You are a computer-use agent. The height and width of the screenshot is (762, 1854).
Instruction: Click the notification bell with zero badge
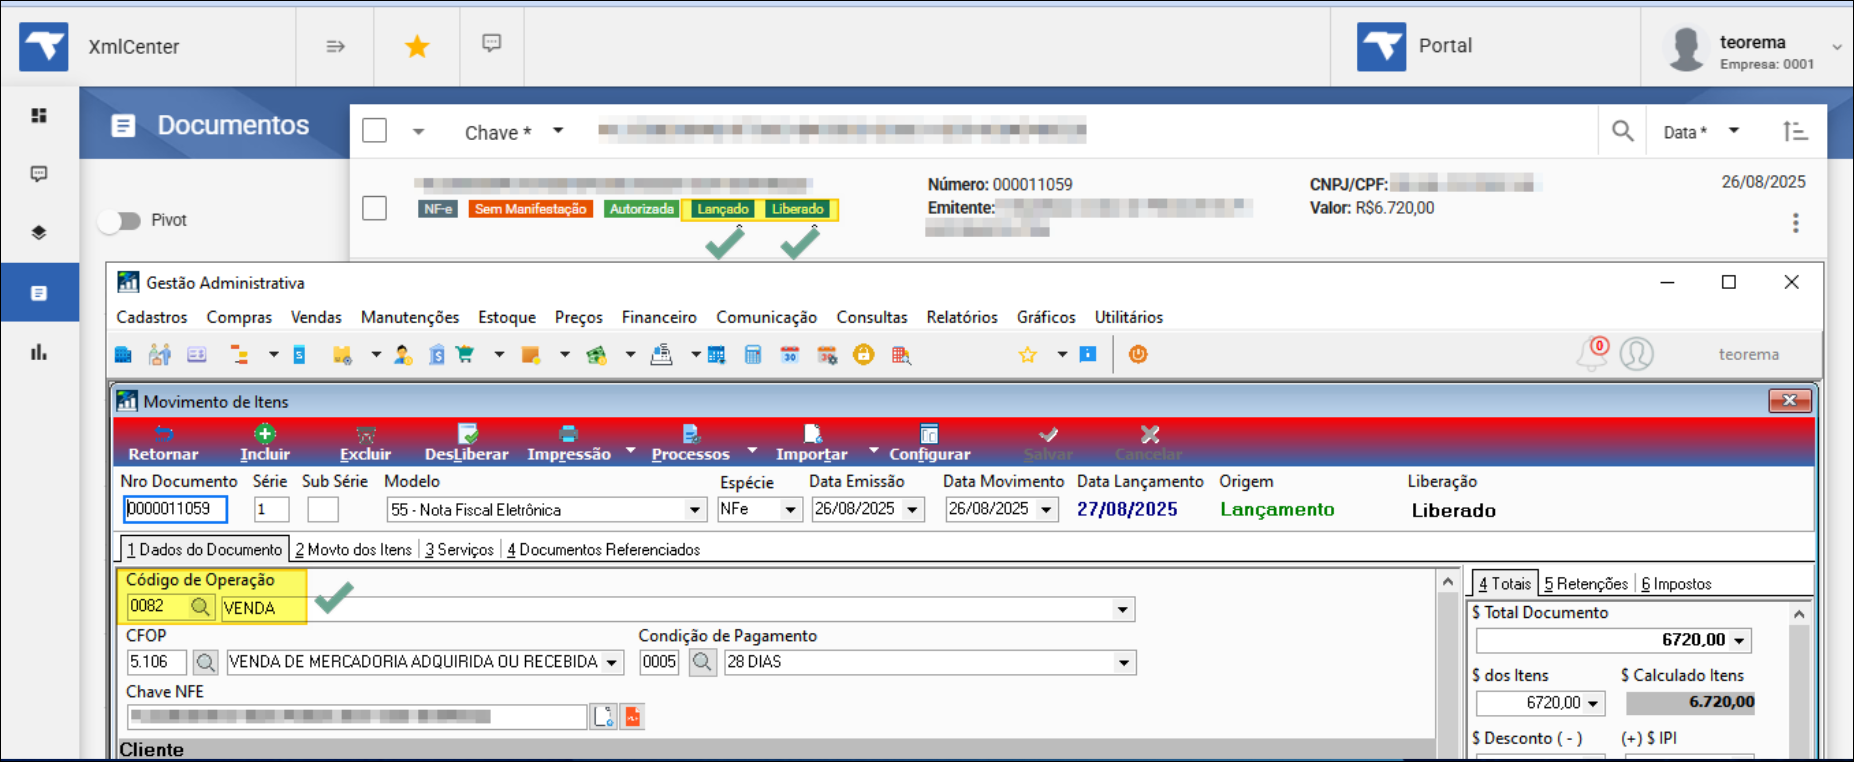click(x=1591, y=354)
